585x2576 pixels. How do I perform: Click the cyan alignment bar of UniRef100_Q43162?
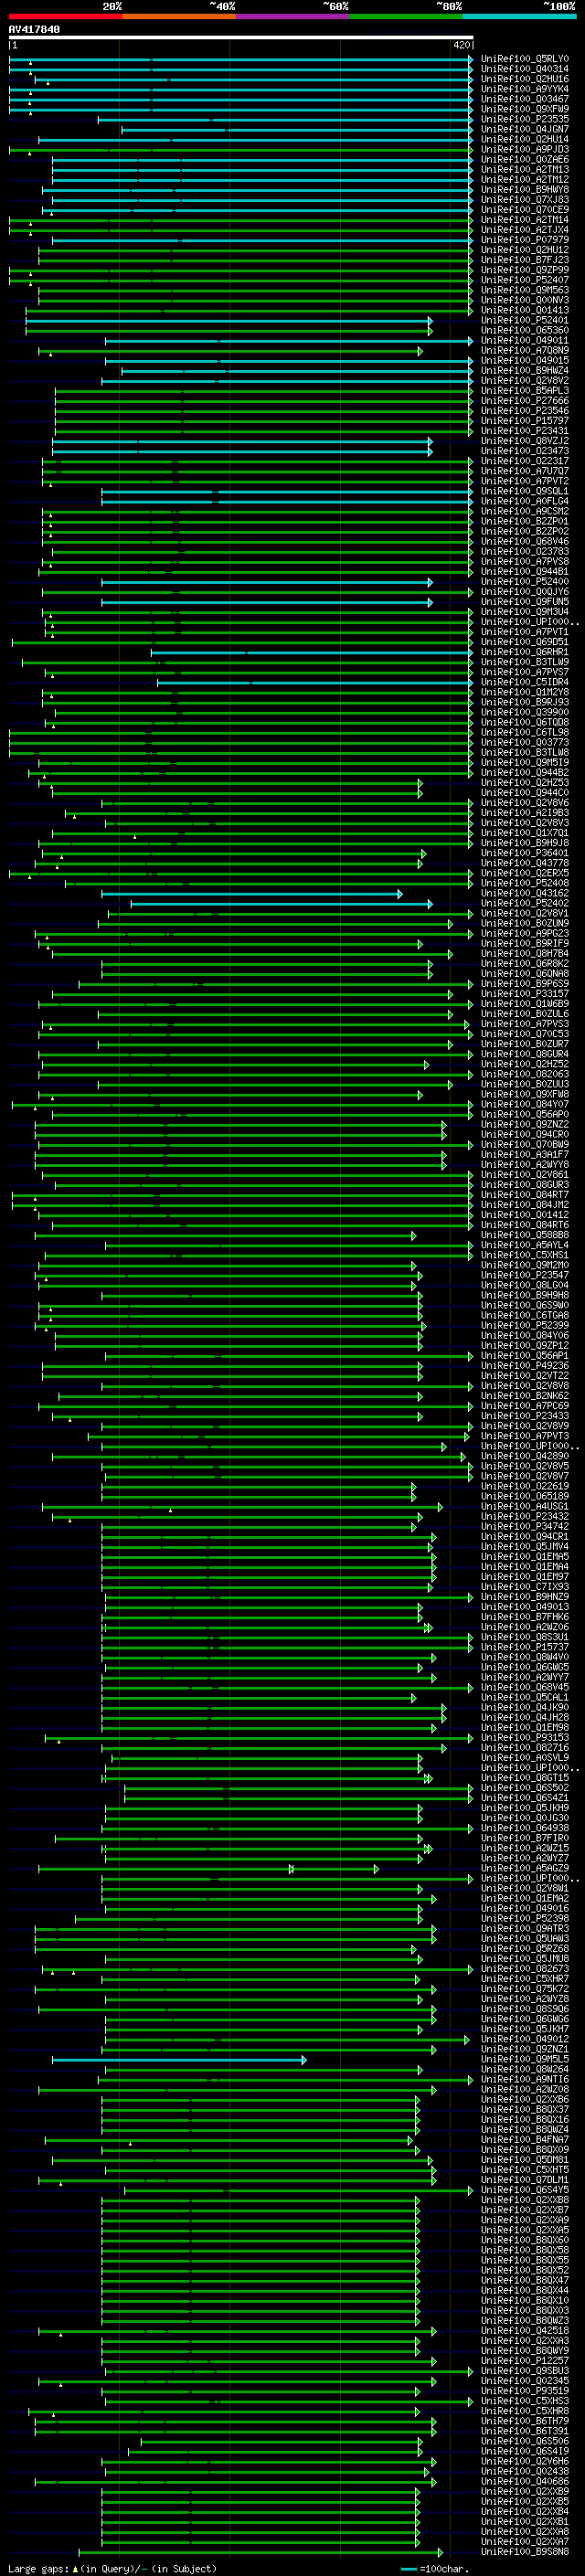pos(252,894)
